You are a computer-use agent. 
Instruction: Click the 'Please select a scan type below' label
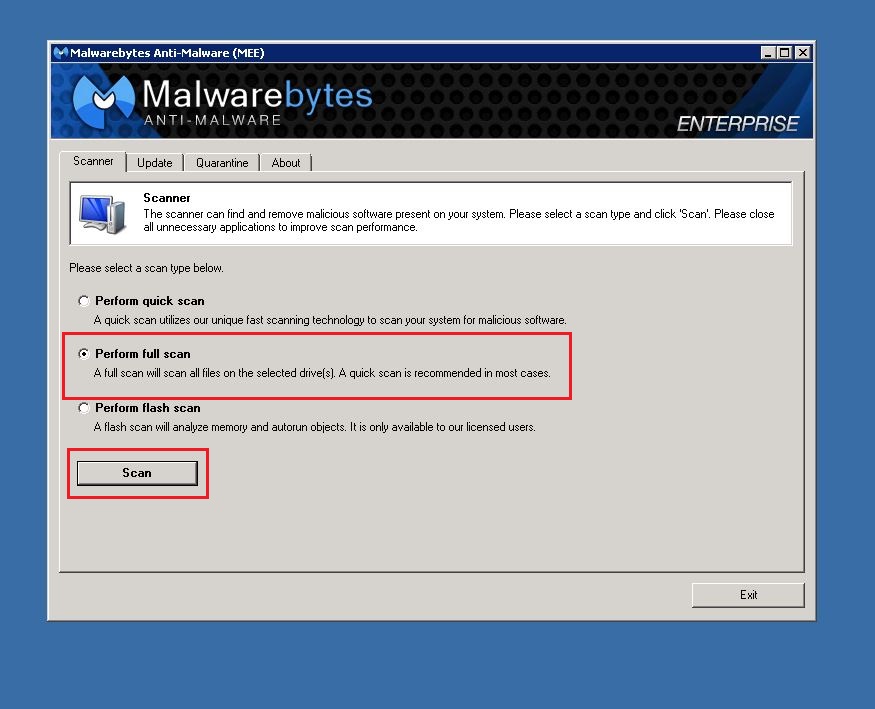[x=146, y=268]
